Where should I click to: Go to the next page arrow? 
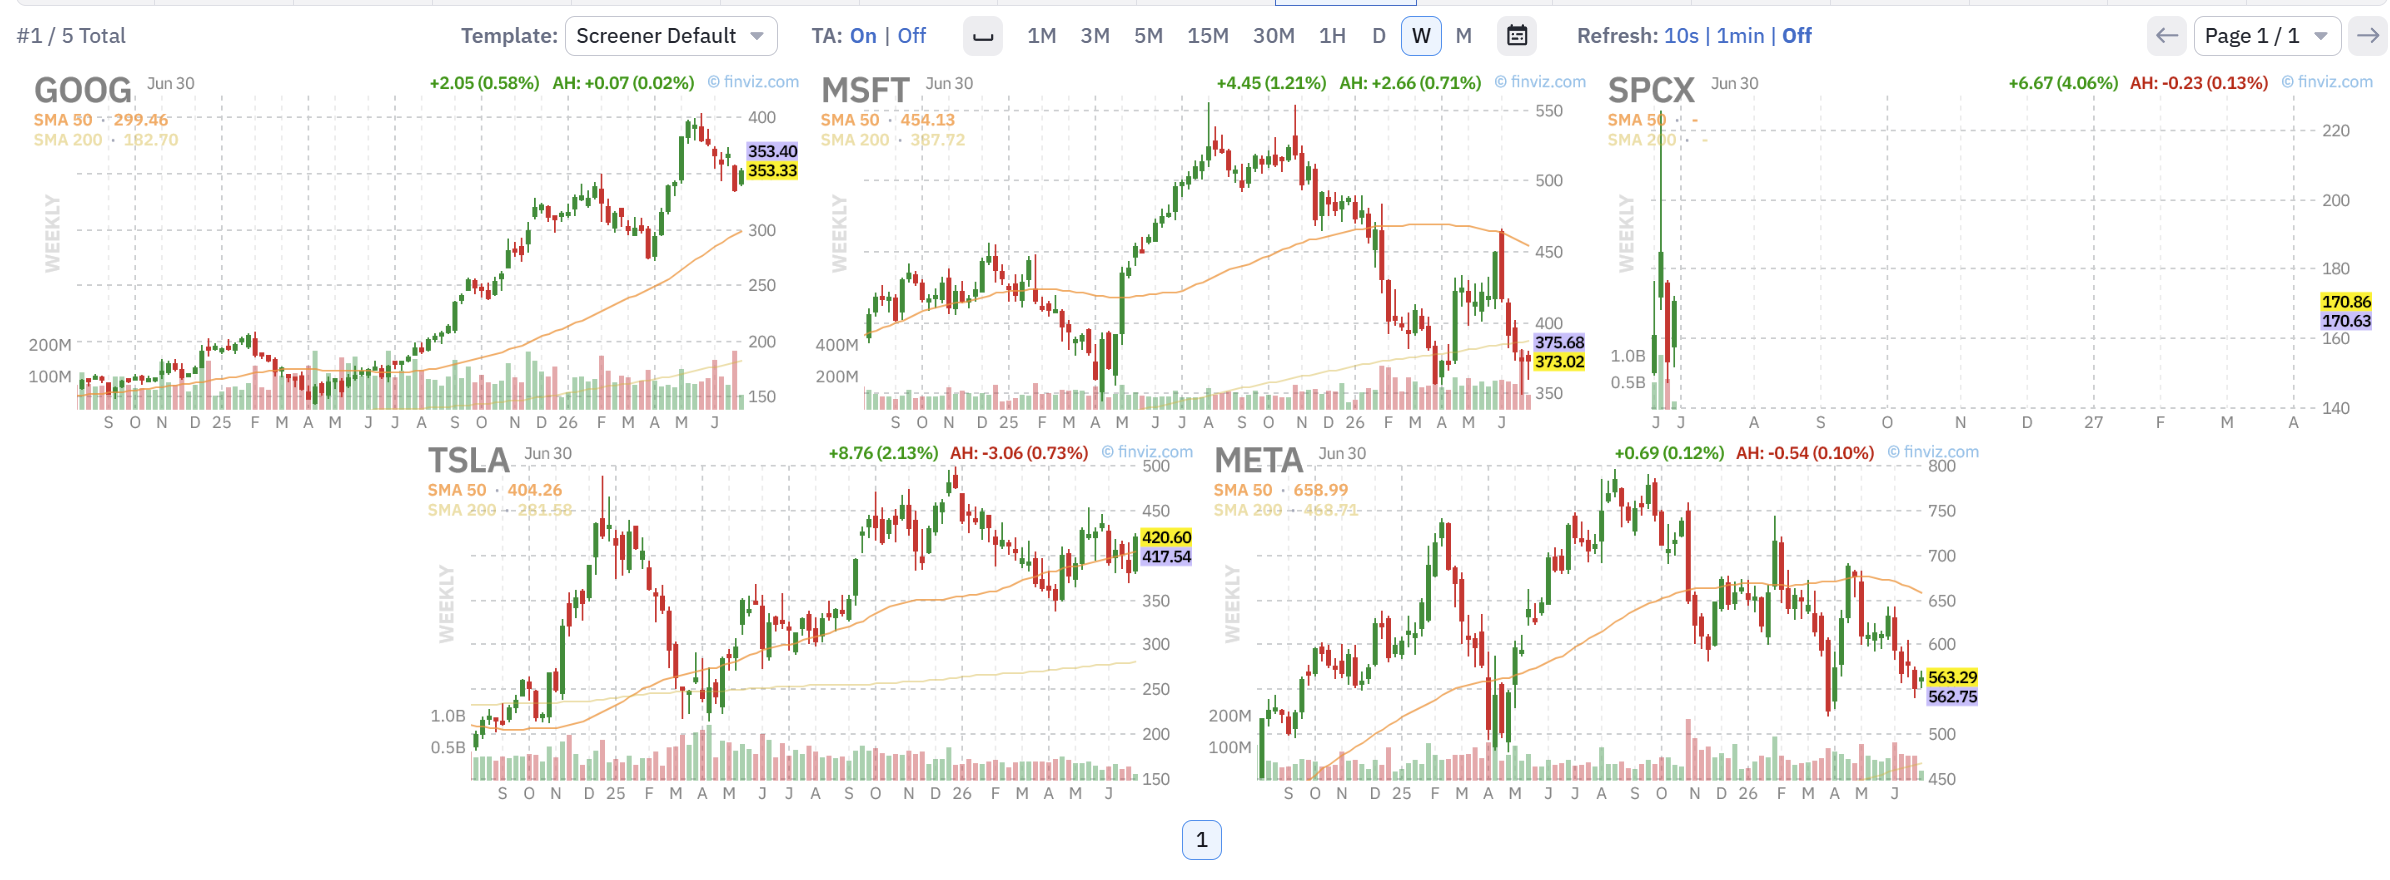click(x=2368, y=36)
